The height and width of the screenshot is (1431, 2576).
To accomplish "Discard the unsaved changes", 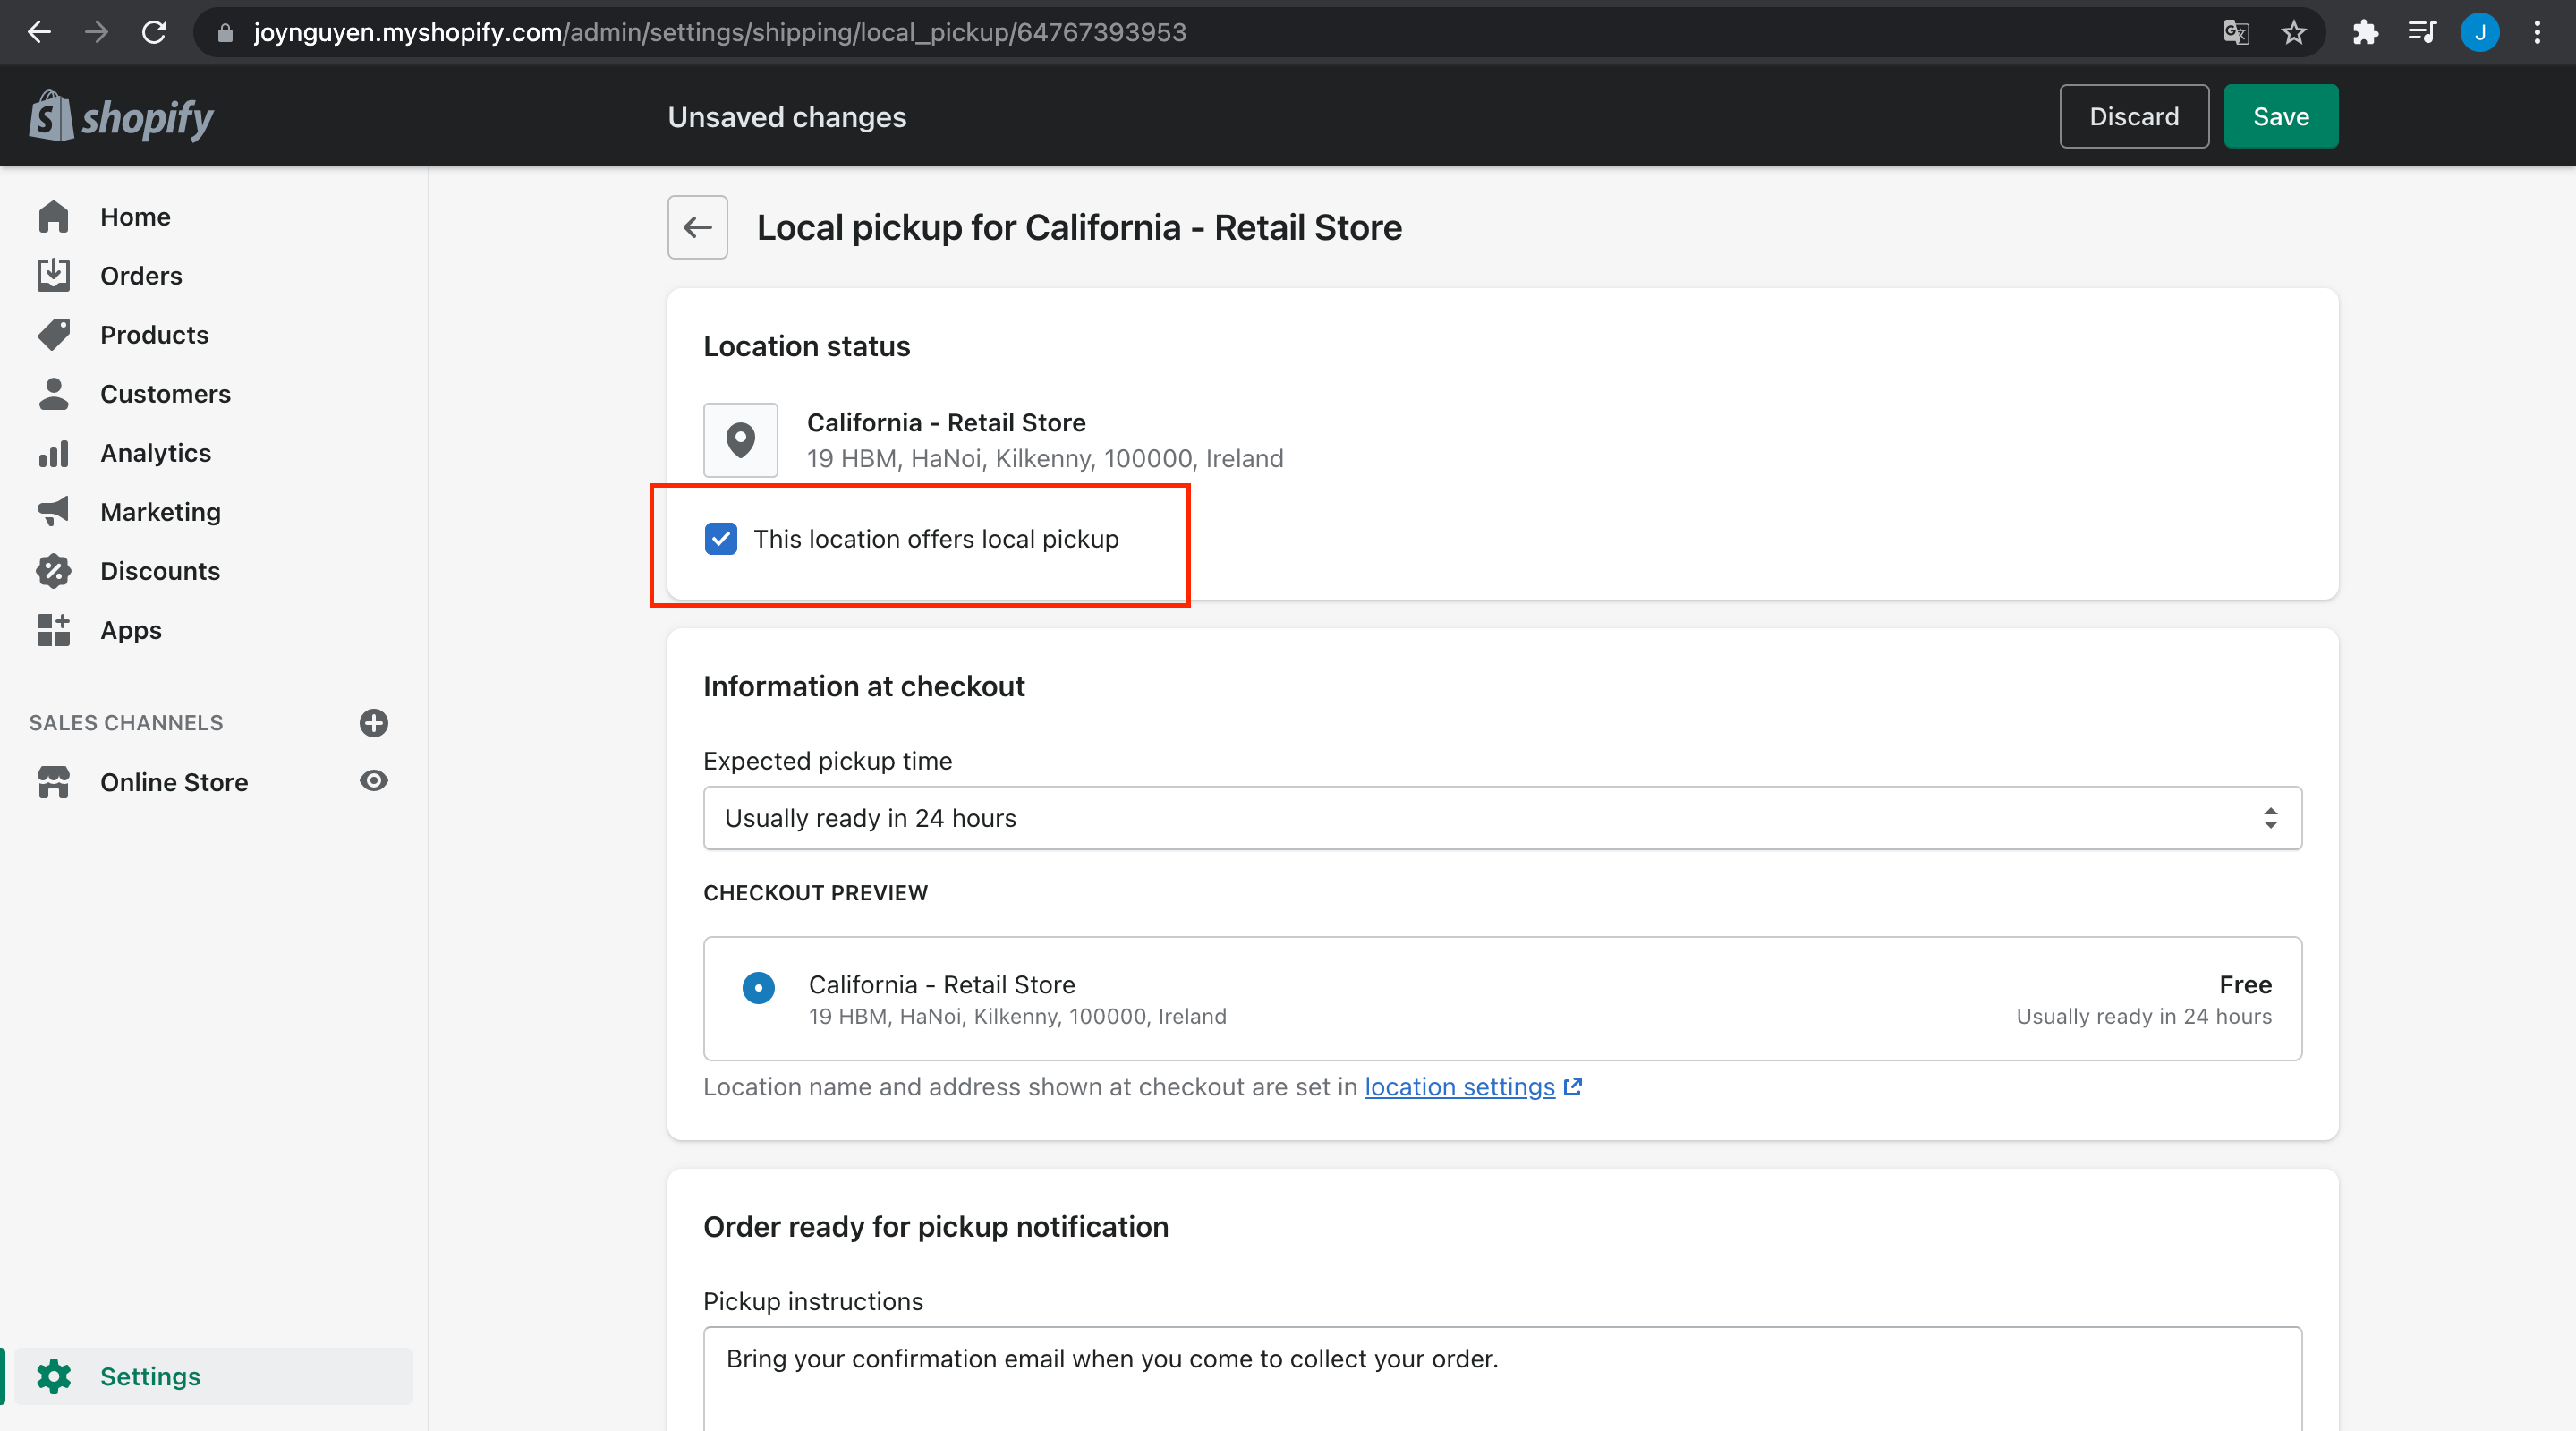I will [x=2134, y=117].
